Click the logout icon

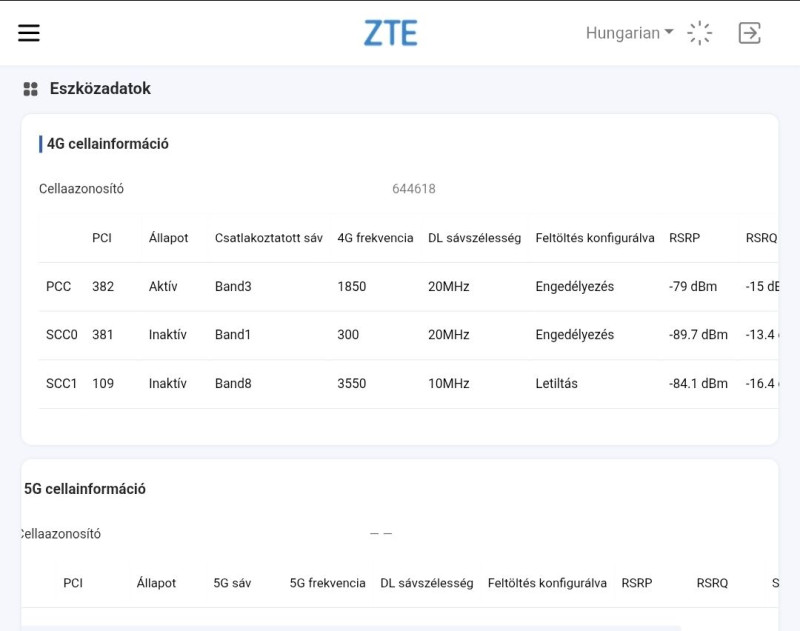[750, 33]
